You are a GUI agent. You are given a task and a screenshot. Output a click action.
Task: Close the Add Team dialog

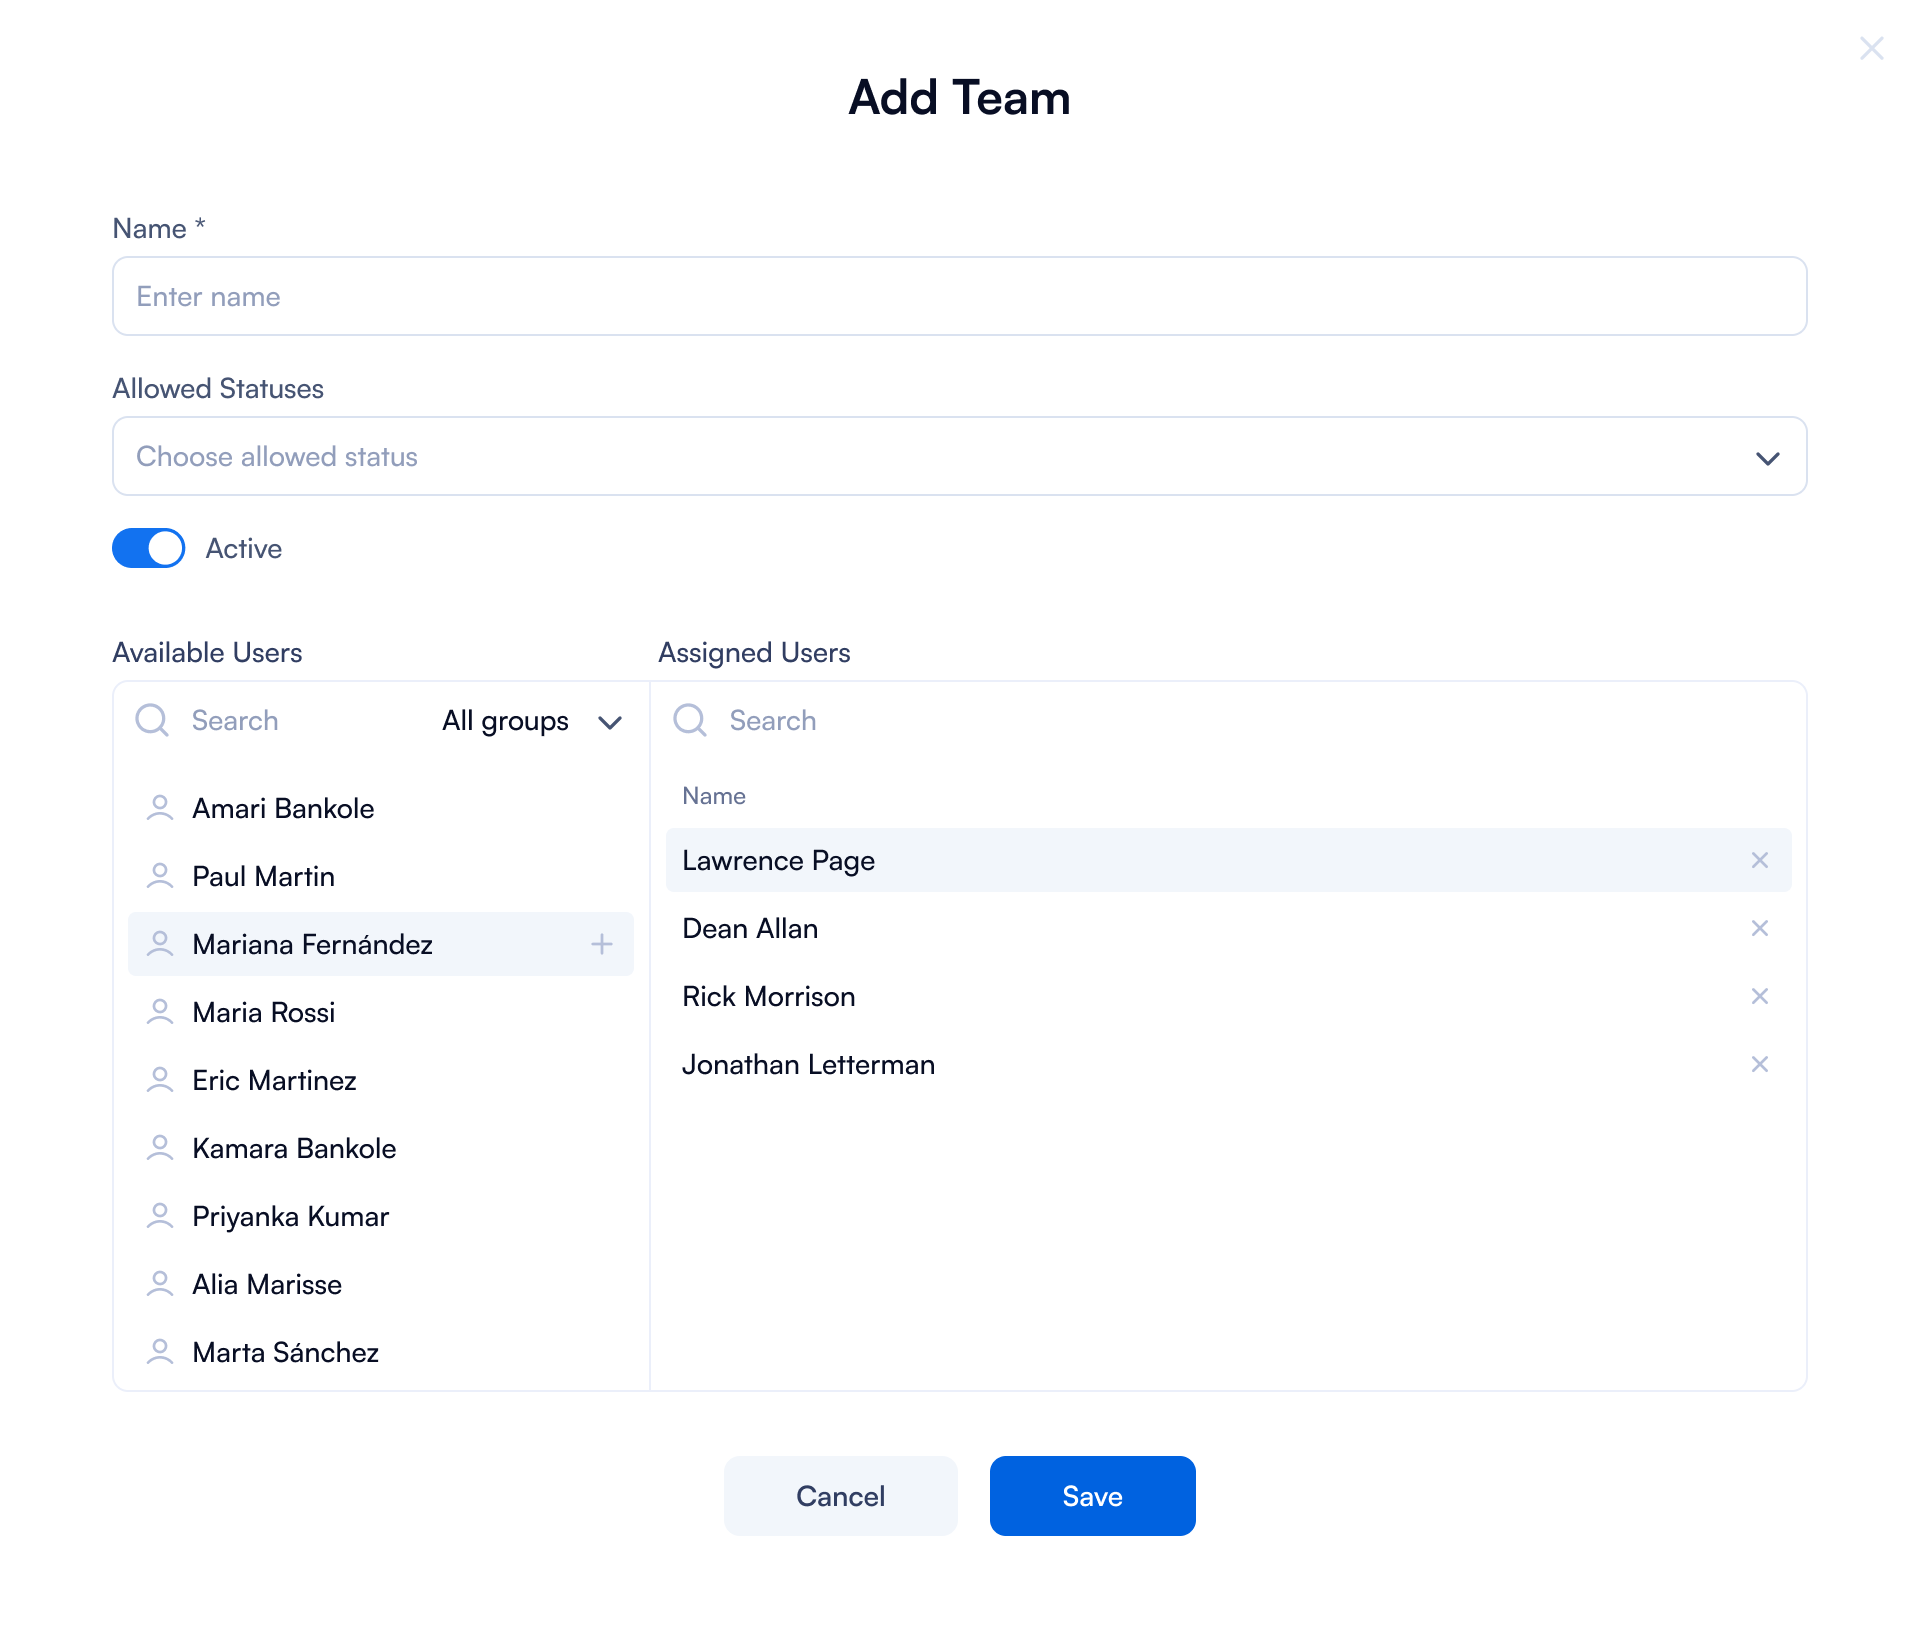coord(1872,48)
